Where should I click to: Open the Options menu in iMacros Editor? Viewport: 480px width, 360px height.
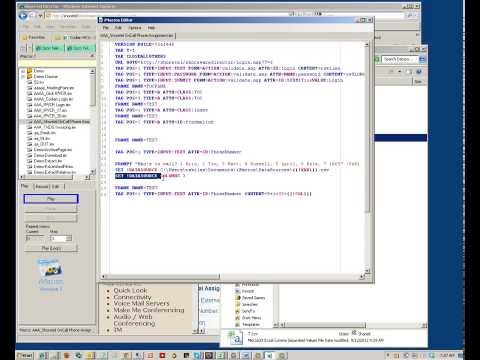tap(135, 28)
